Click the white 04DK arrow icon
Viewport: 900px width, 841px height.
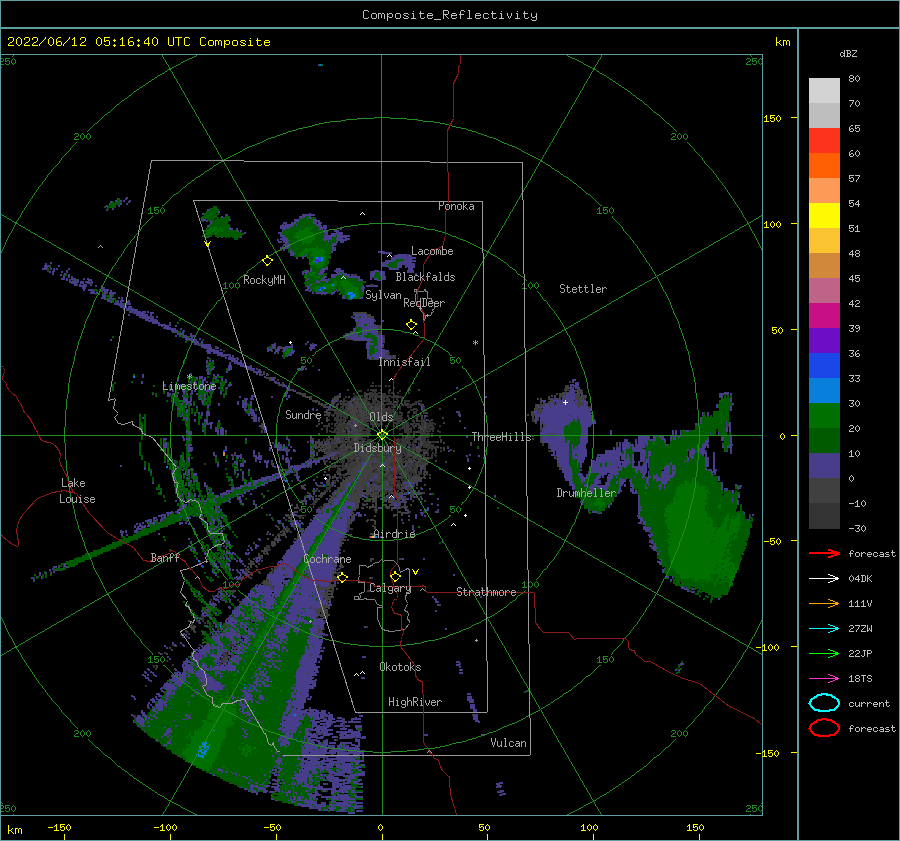(x=824, y=579)
